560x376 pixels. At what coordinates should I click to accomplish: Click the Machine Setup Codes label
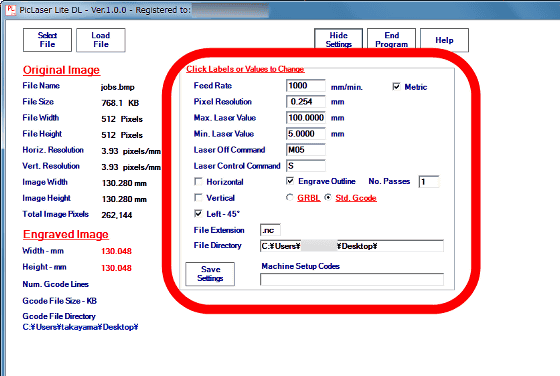pos(300,266)
